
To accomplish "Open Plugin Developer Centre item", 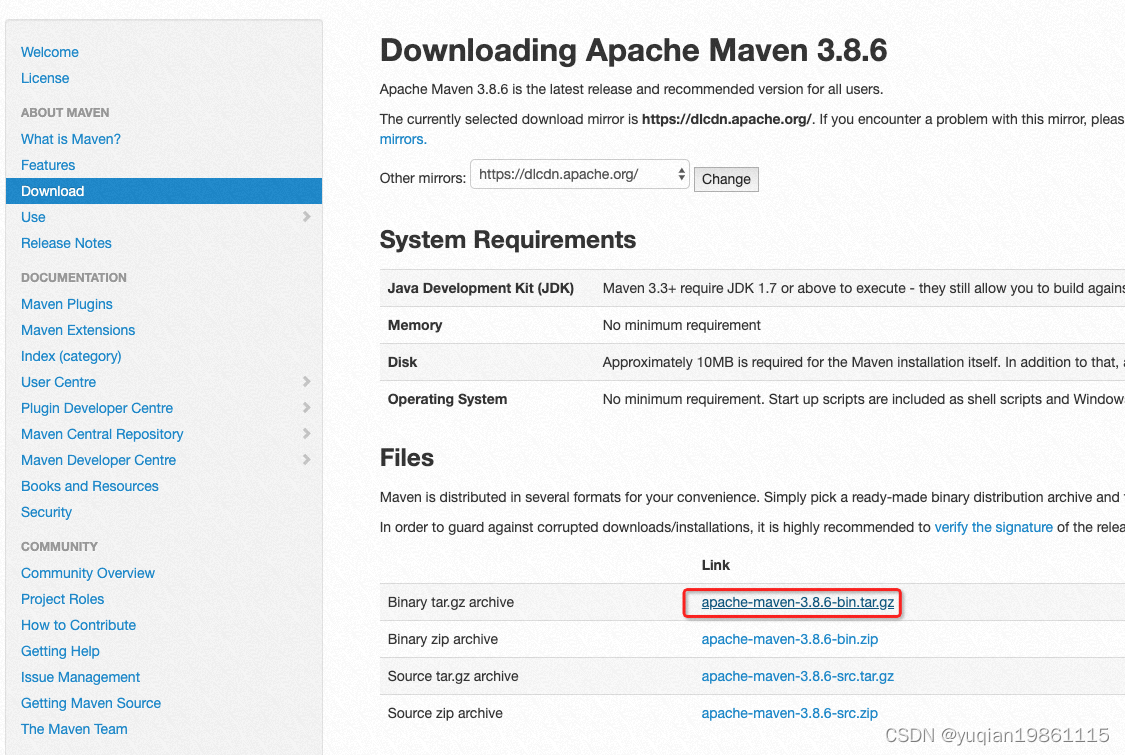I will click(97, 408).
